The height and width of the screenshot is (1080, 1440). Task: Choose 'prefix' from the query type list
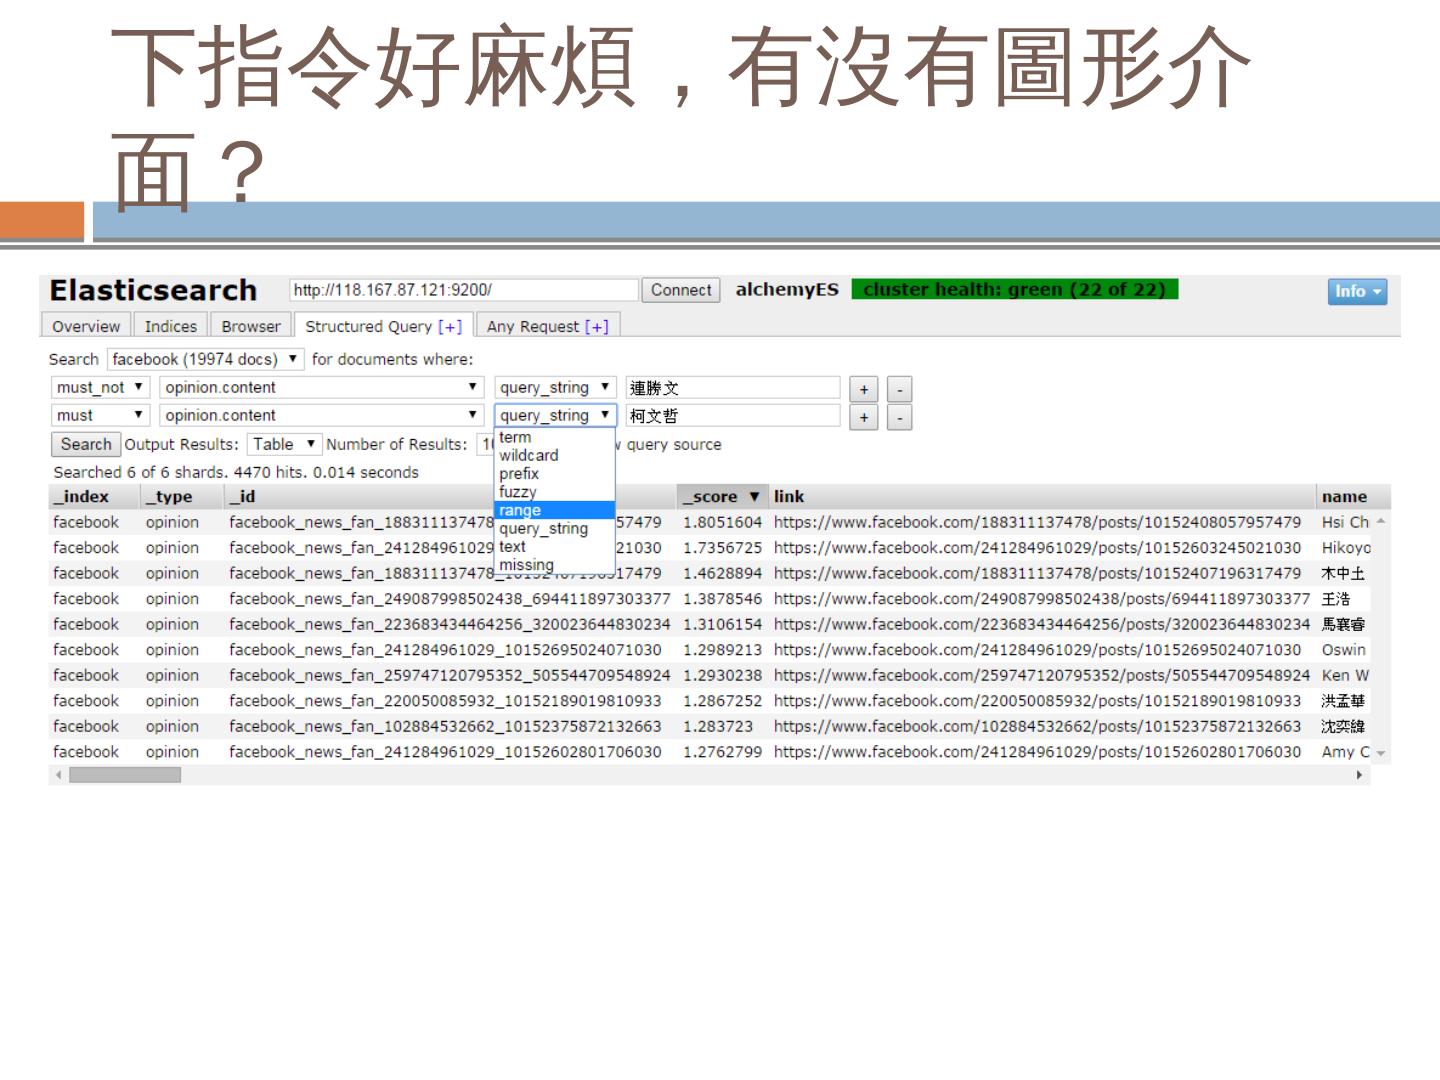tap(554, 474)
